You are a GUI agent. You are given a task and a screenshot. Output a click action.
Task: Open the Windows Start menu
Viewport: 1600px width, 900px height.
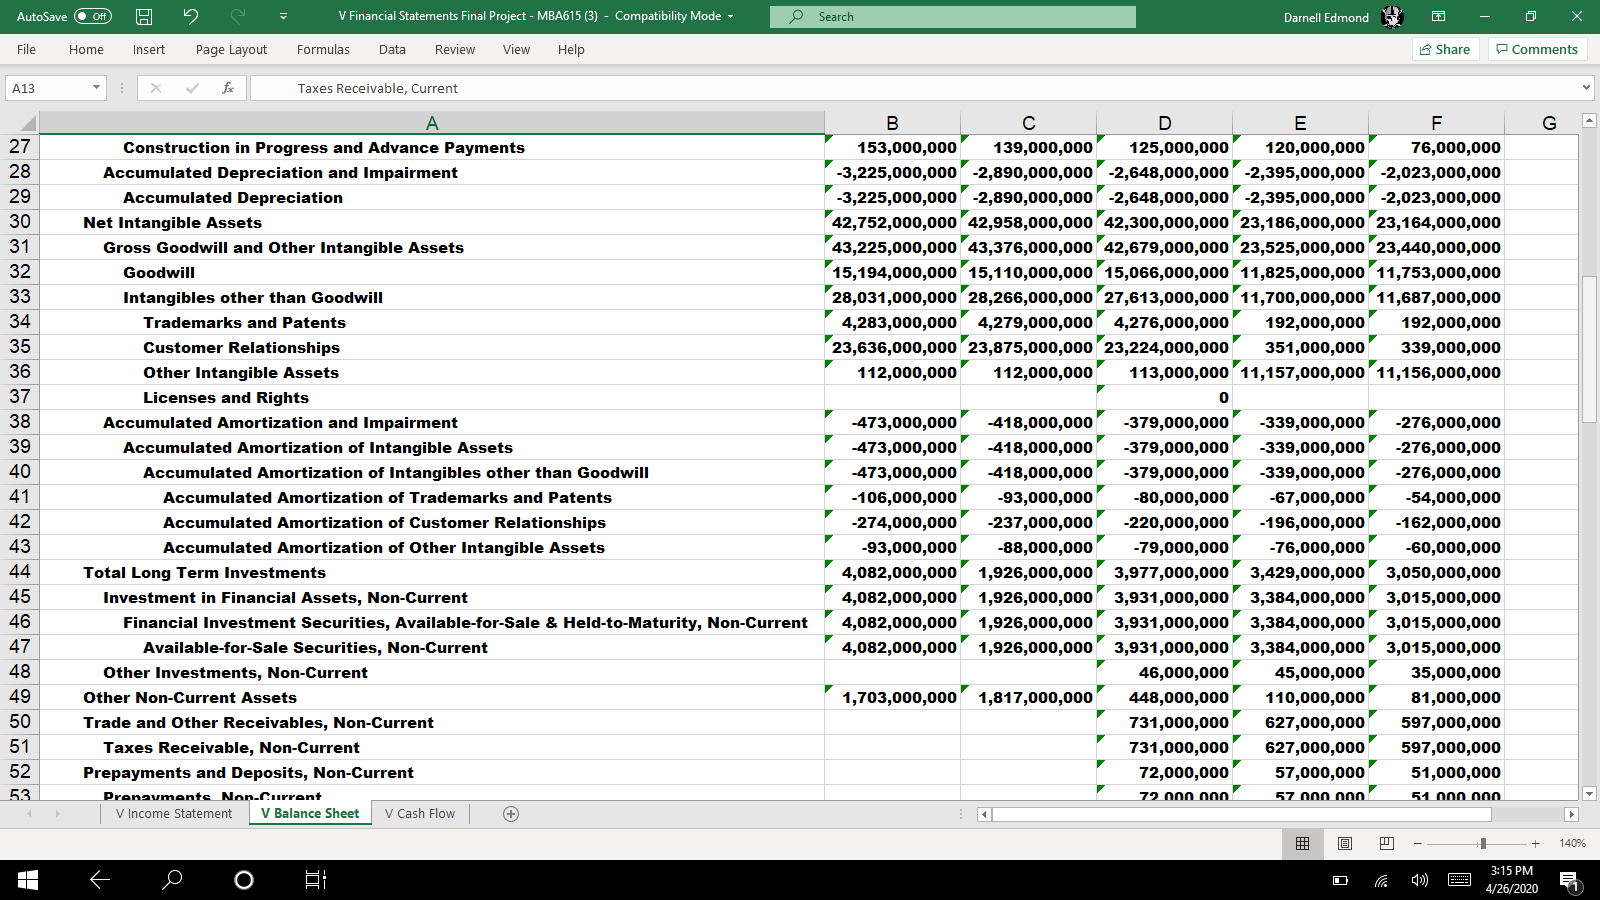(x=28, y=880)
